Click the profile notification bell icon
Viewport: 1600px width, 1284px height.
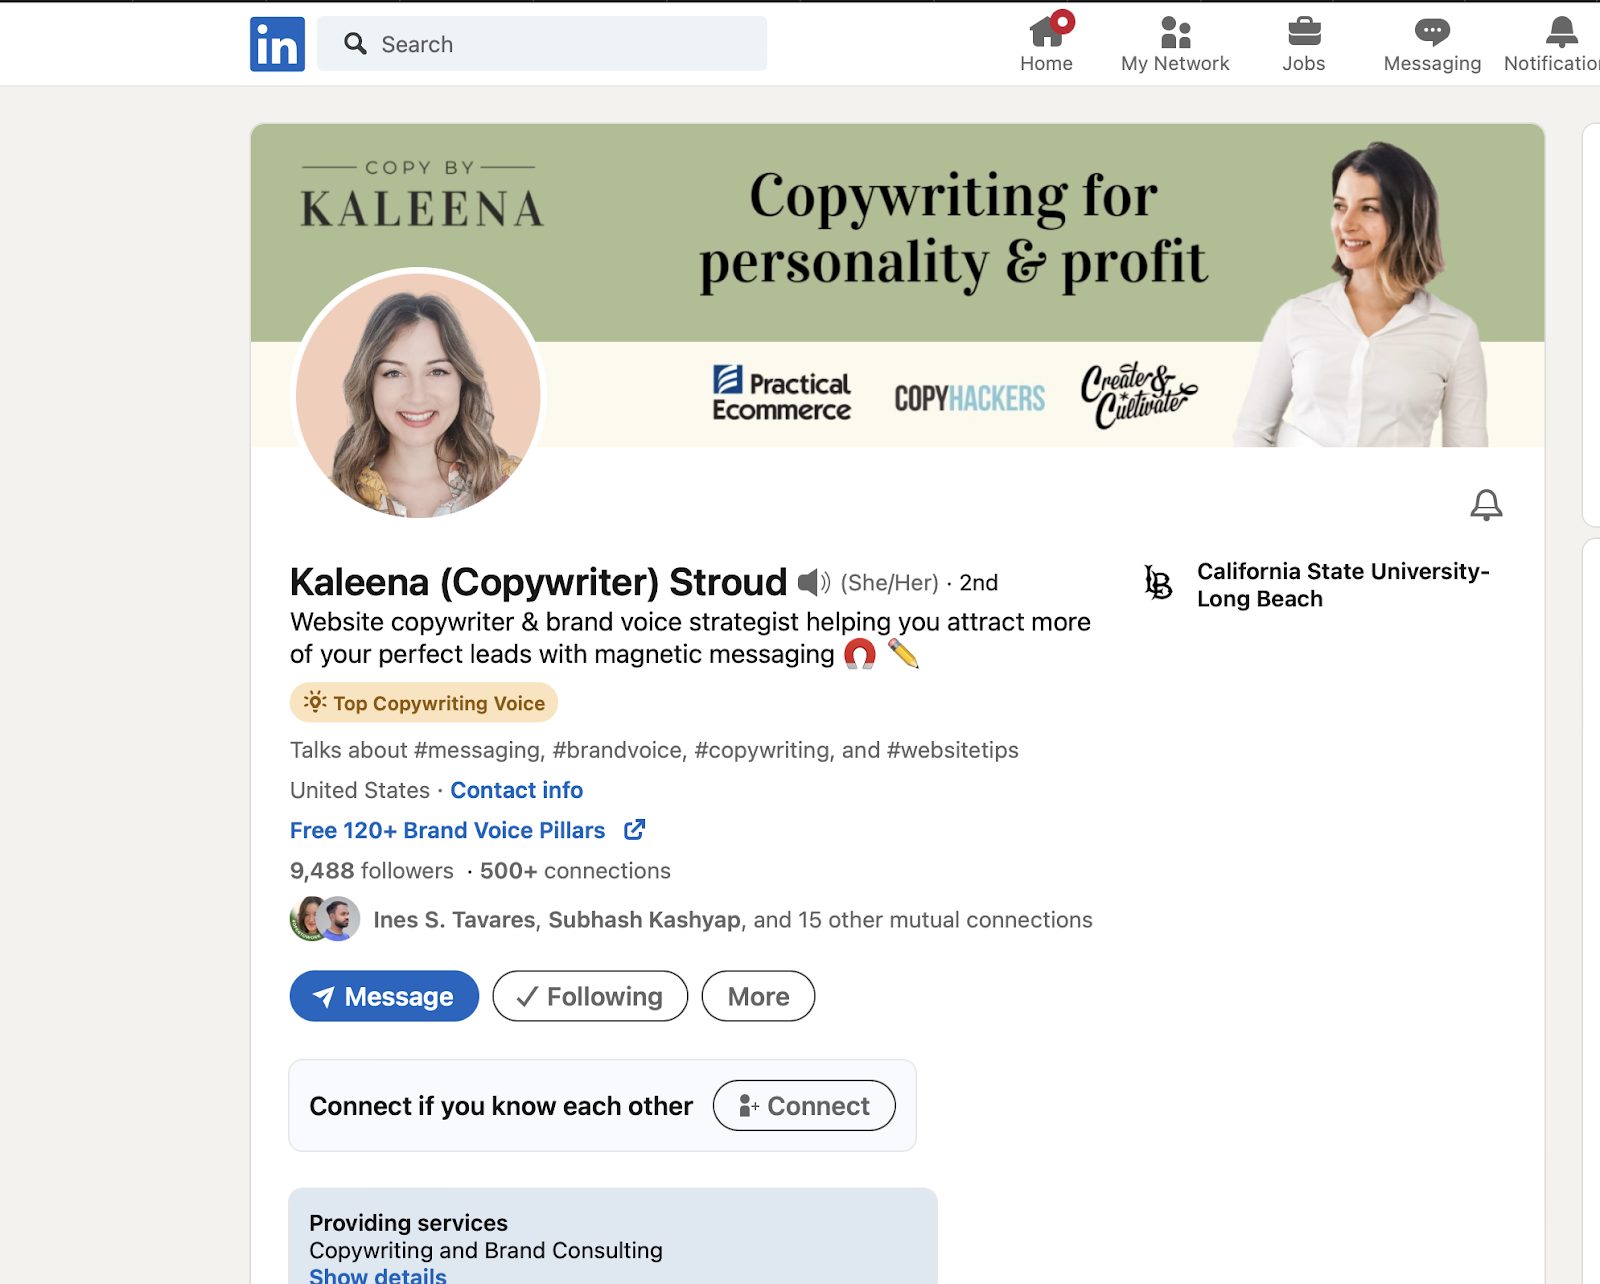pos(1486,505)
